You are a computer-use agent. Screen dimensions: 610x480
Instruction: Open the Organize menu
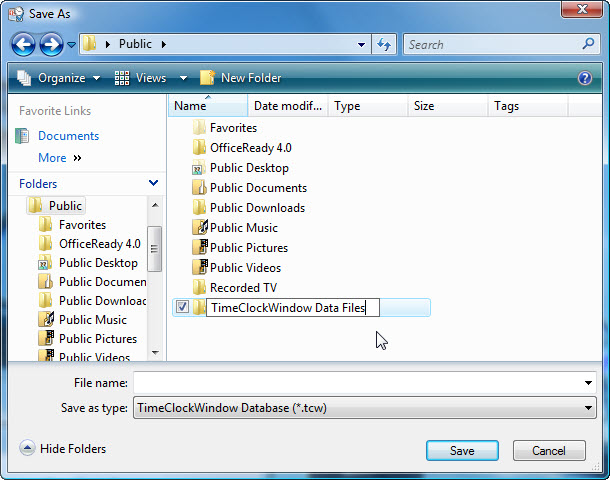[60, 78]
